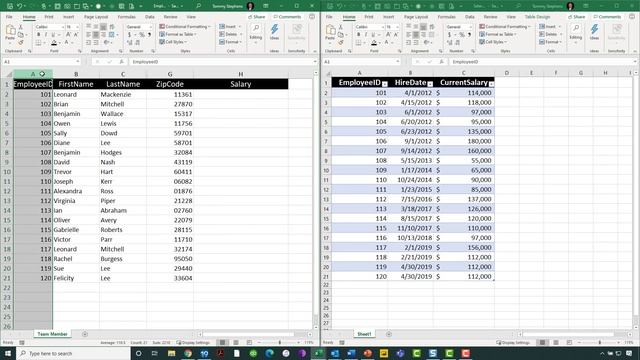Open Cell Styles dropdown in right window
Viewport: 640px width, 360px height.
pos(493,42)
